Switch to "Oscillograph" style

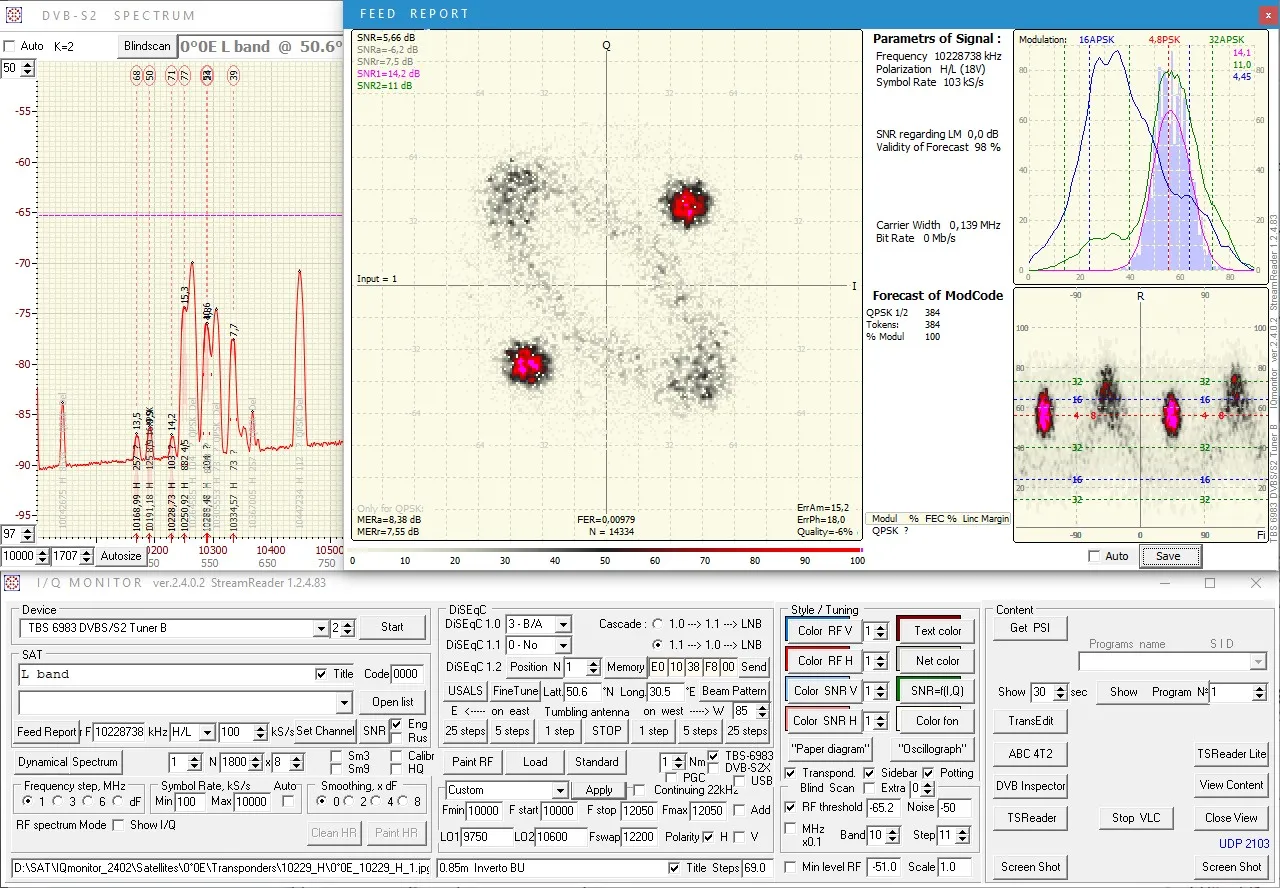931,749
